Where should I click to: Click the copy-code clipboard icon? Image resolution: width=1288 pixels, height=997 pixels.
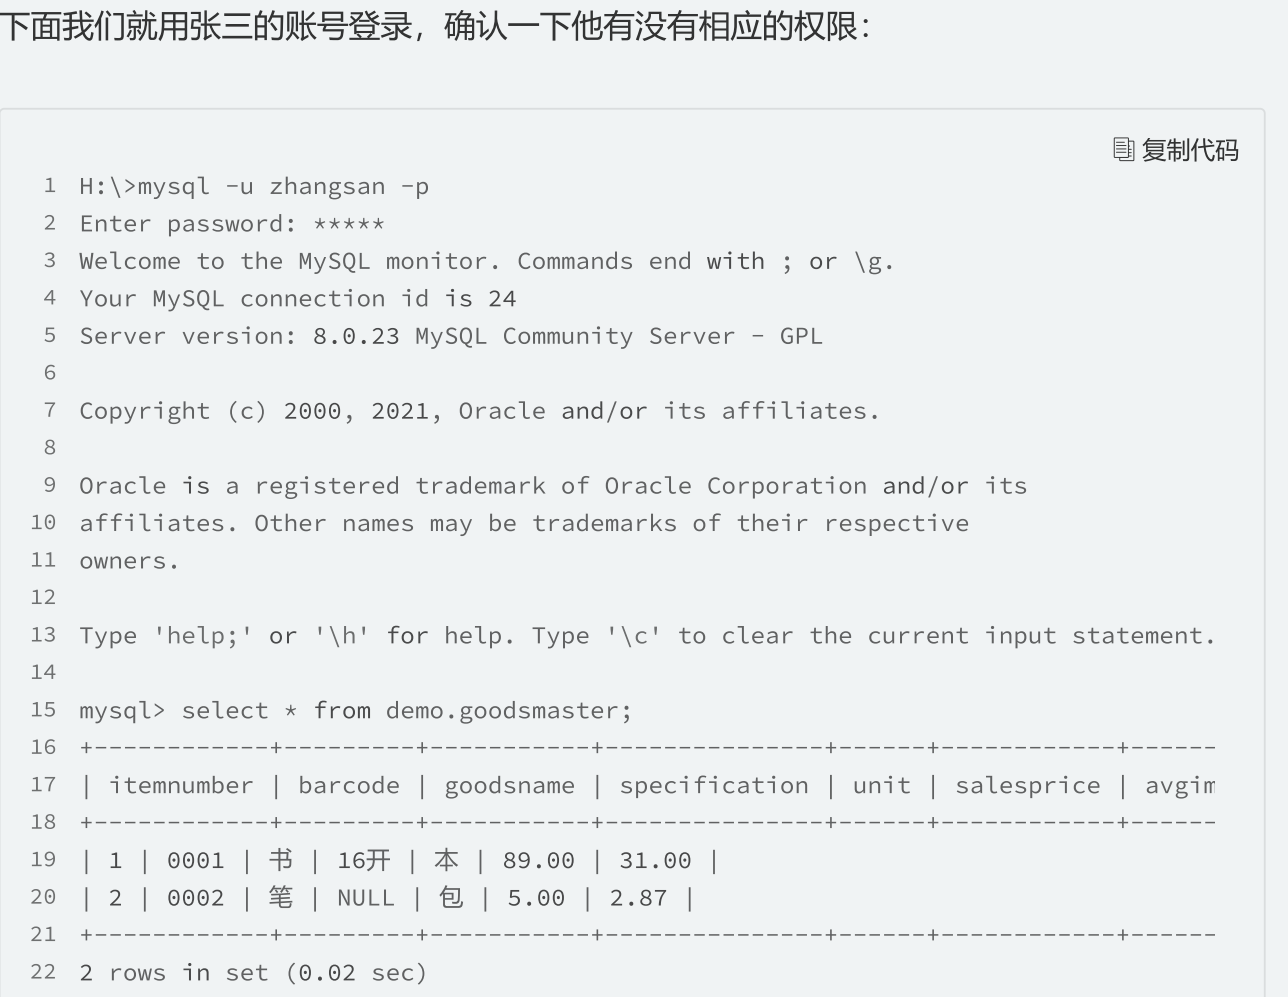(1123, 150)
